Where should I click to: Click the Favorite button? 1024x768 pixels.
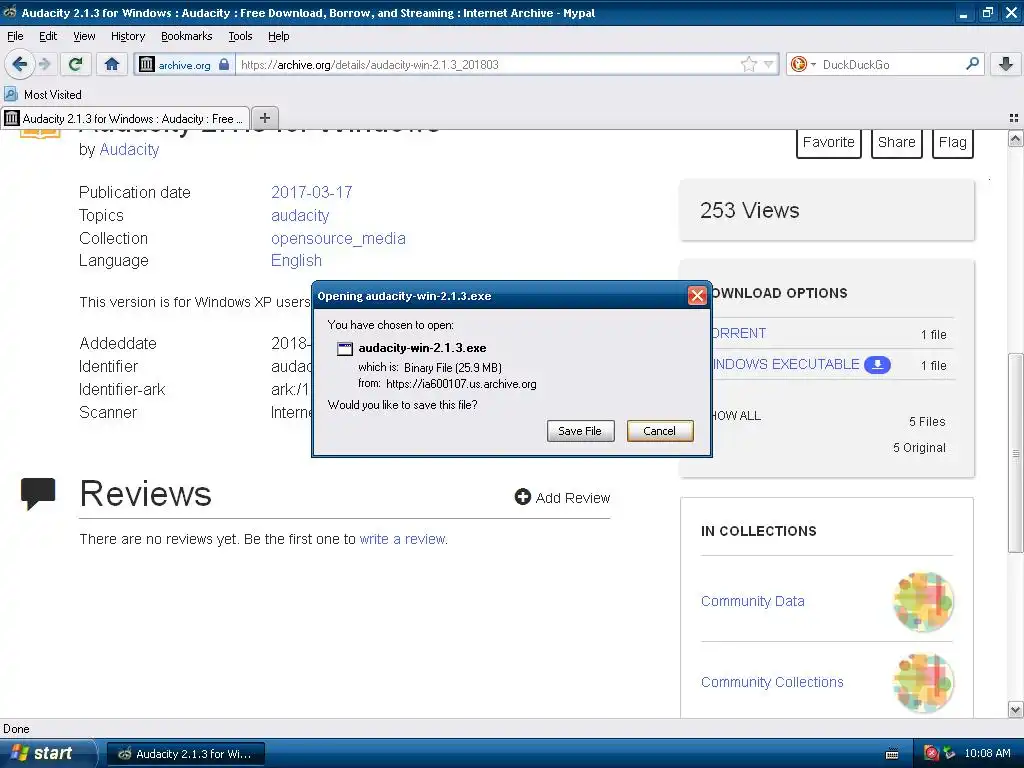tap(829, 142)
